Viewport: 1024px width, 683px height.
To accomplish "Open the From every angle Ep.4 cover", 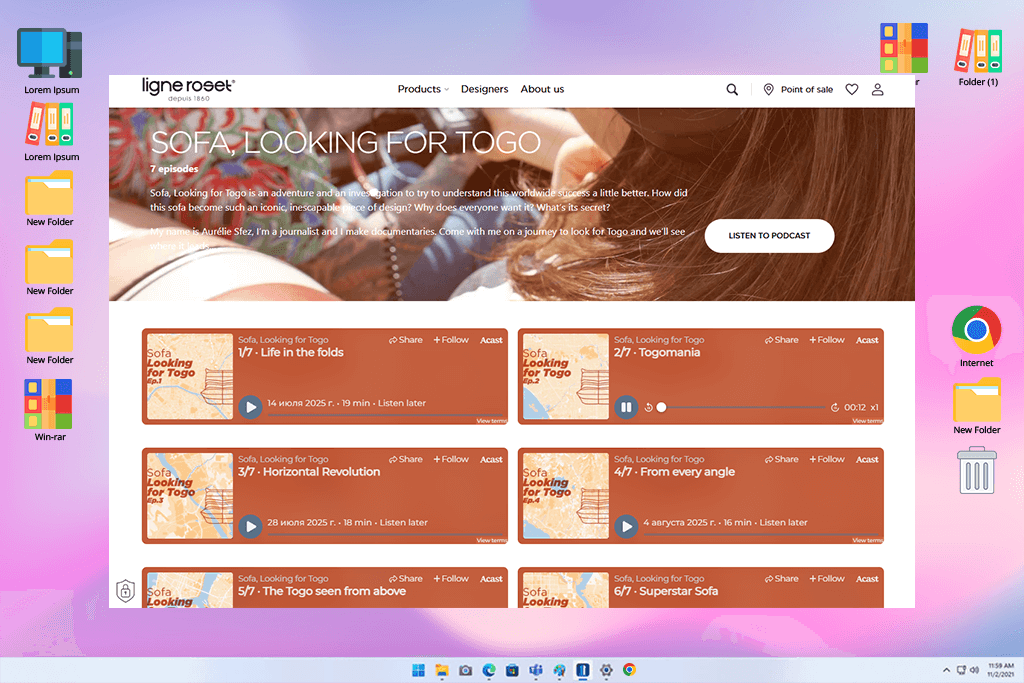I will click(x=566, y=496).
